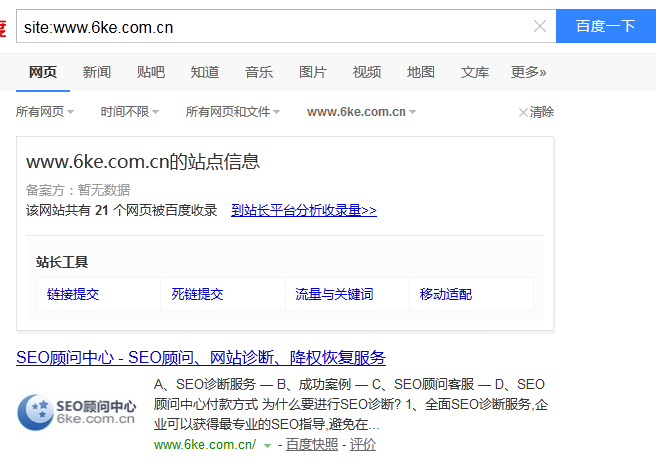The height and width of the screenshot is (463, 656).
Task: Open the 文库 tab
Action: (474, 72)
